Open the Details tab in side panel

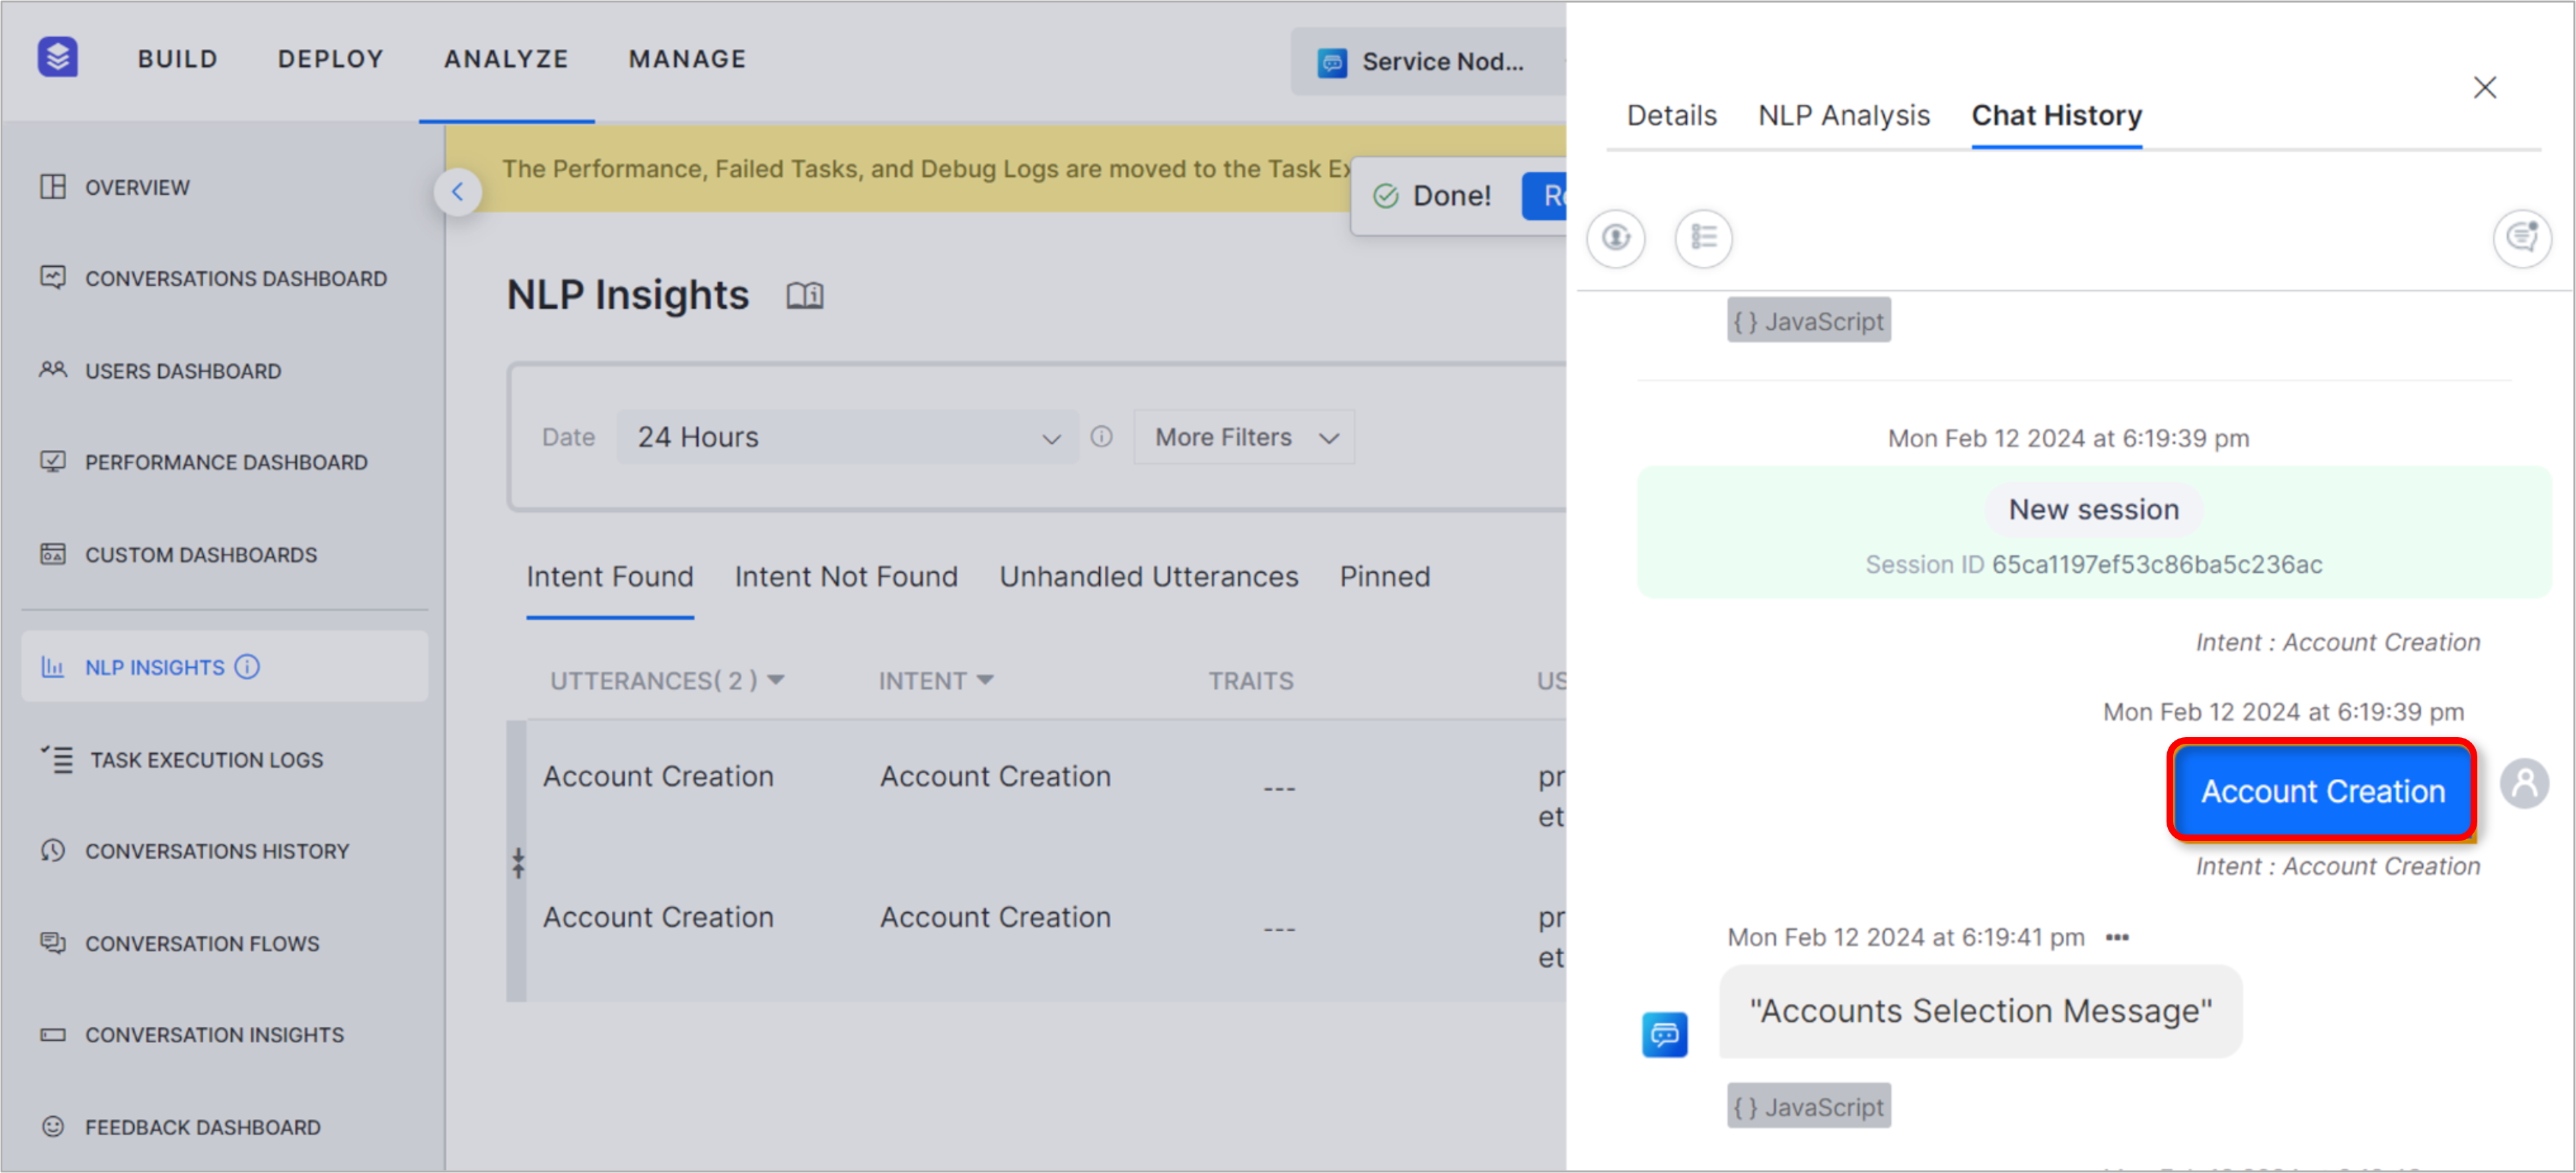(1671, 116)
